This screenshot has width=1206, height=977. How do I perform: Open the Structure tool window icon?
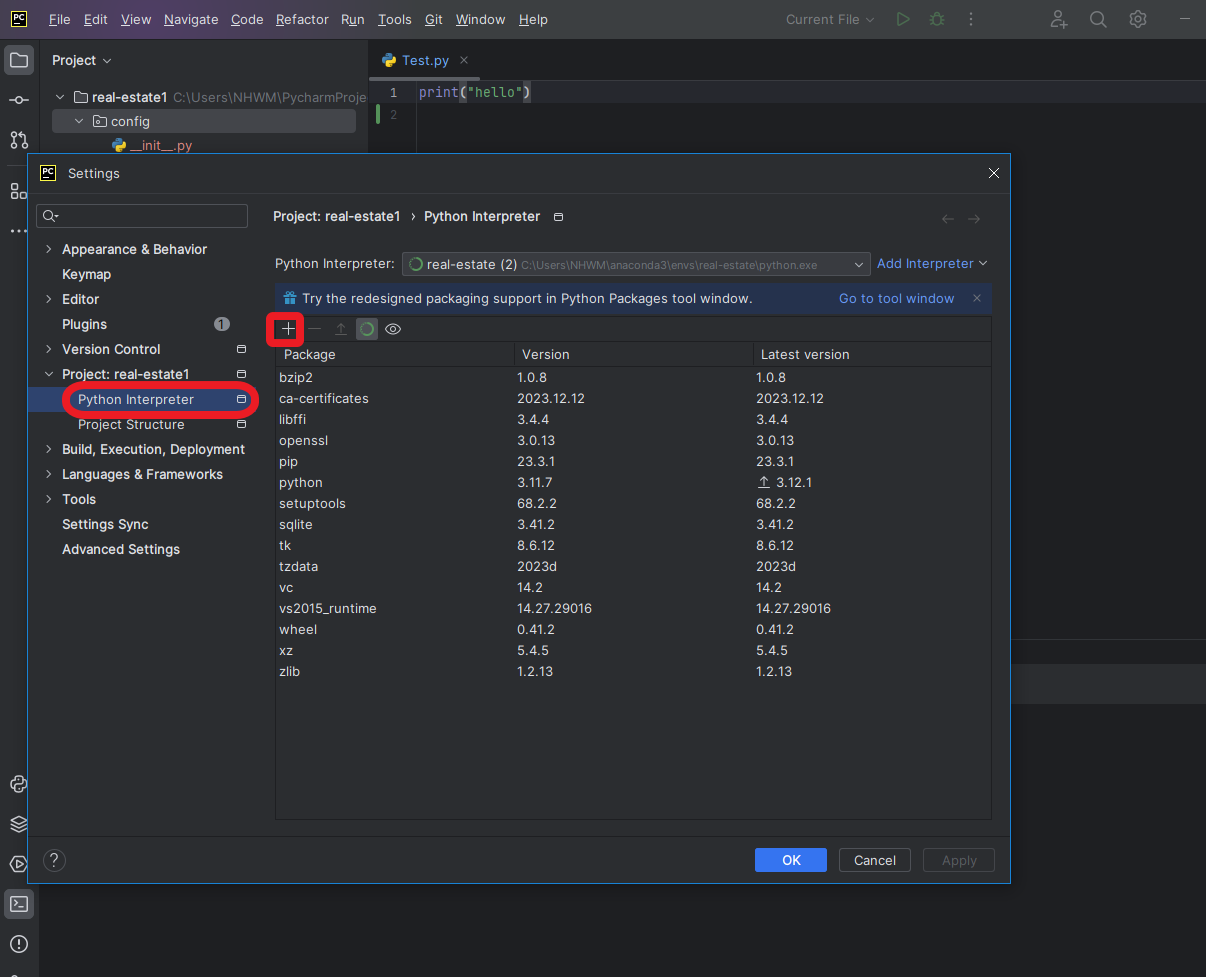(17, 191)
